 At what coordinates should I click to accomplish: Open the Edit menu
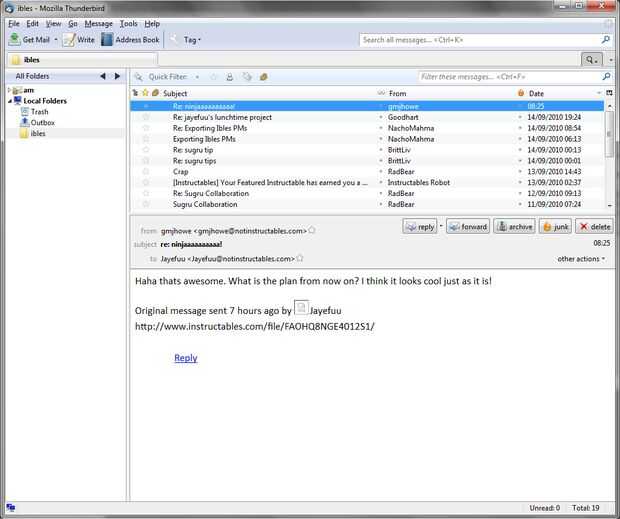tap(32, 24)
